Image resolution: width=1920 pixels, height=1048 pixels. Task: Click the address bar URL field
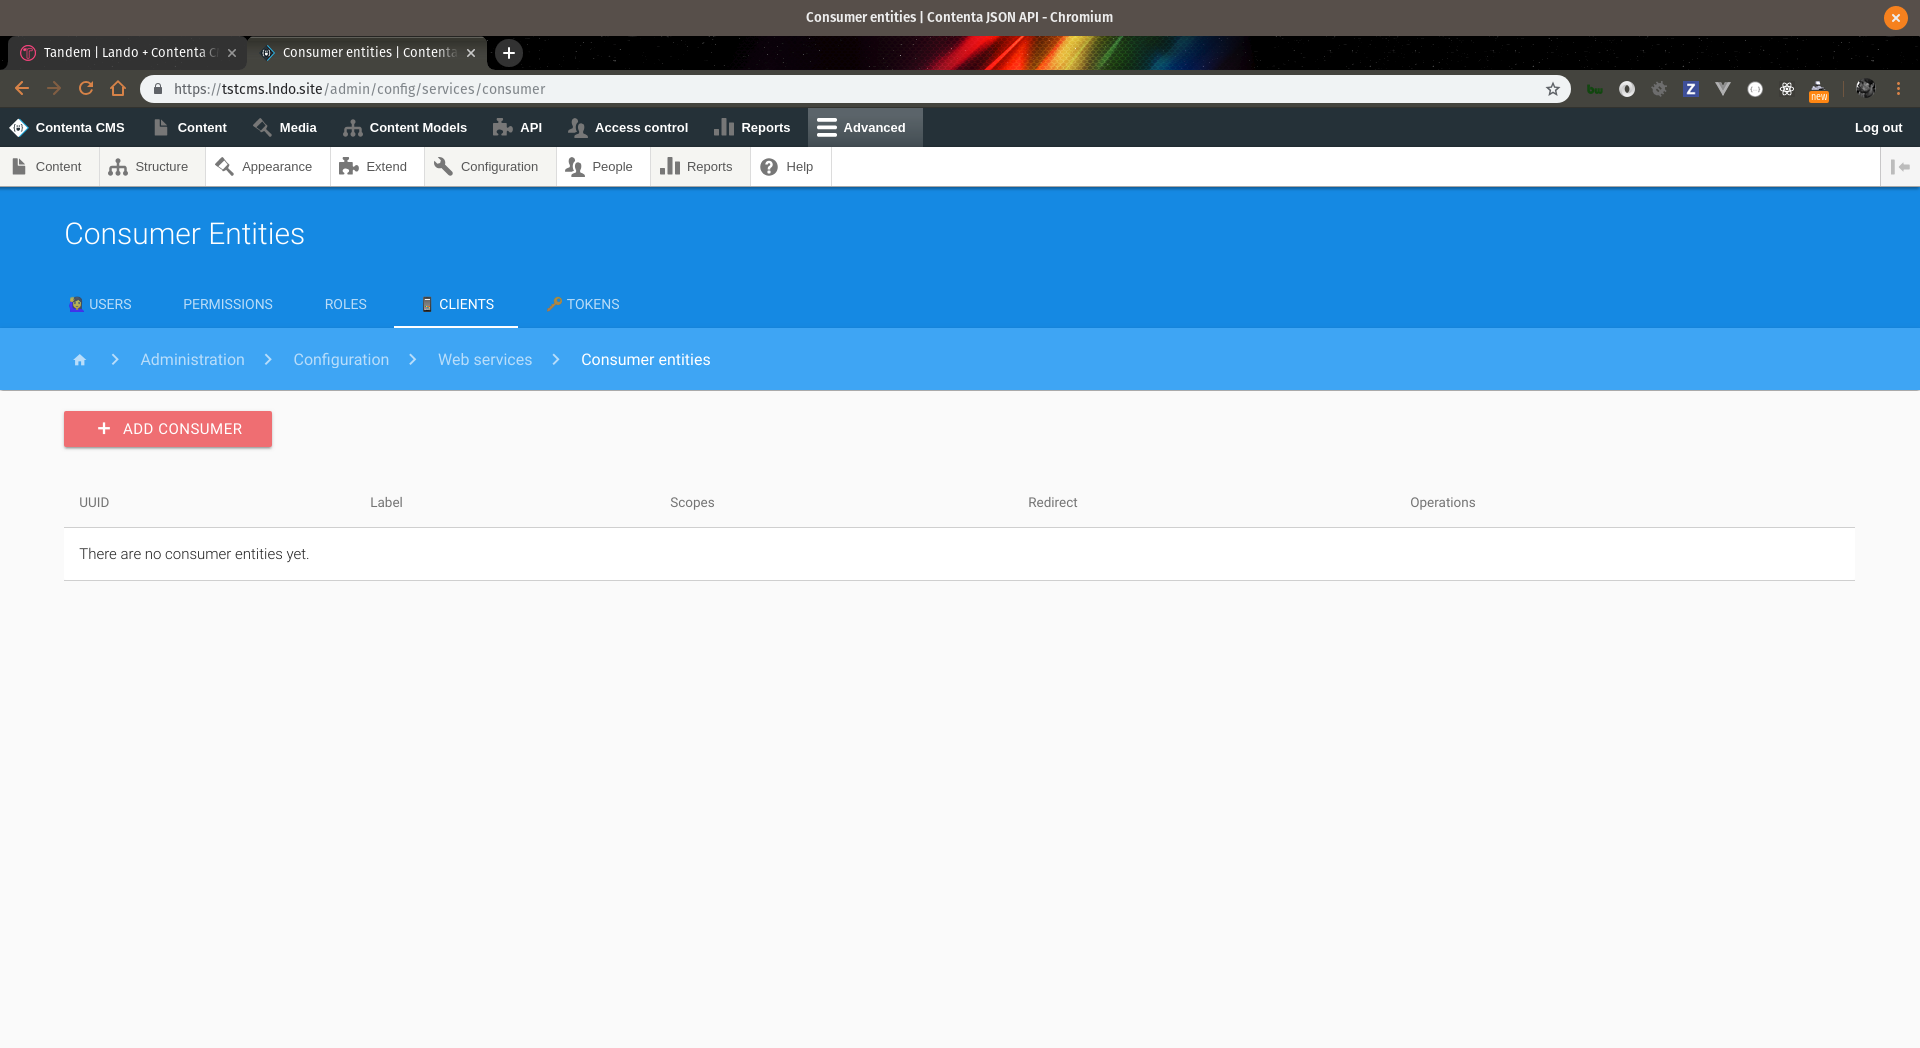tap(855, 89)
